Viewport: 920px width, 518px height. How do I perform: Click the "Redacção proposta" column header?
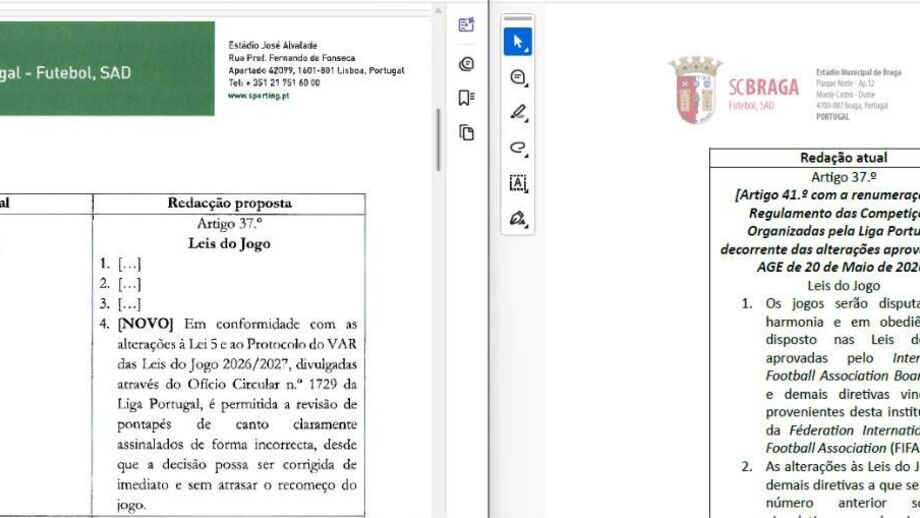coord(229,203)
